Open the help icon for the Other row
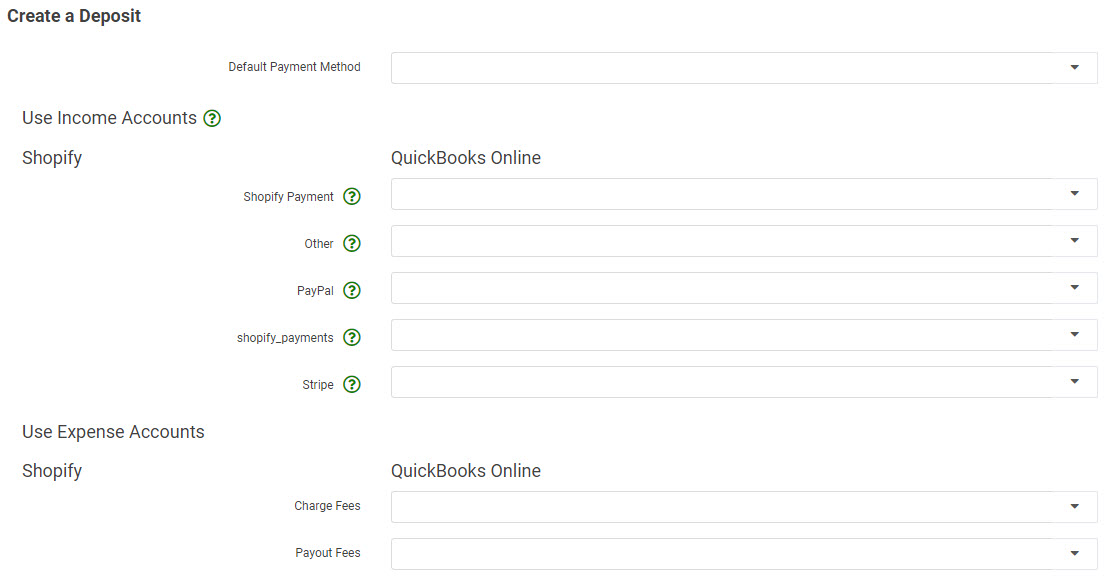Screen dimensions: 1107x580 pos(352,244)
